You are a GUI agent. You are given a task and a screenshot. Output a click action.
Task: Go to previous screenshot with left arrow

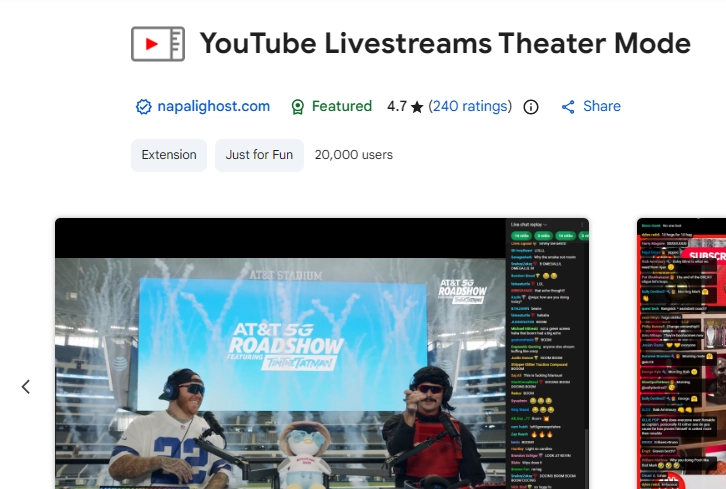[27, 387]
